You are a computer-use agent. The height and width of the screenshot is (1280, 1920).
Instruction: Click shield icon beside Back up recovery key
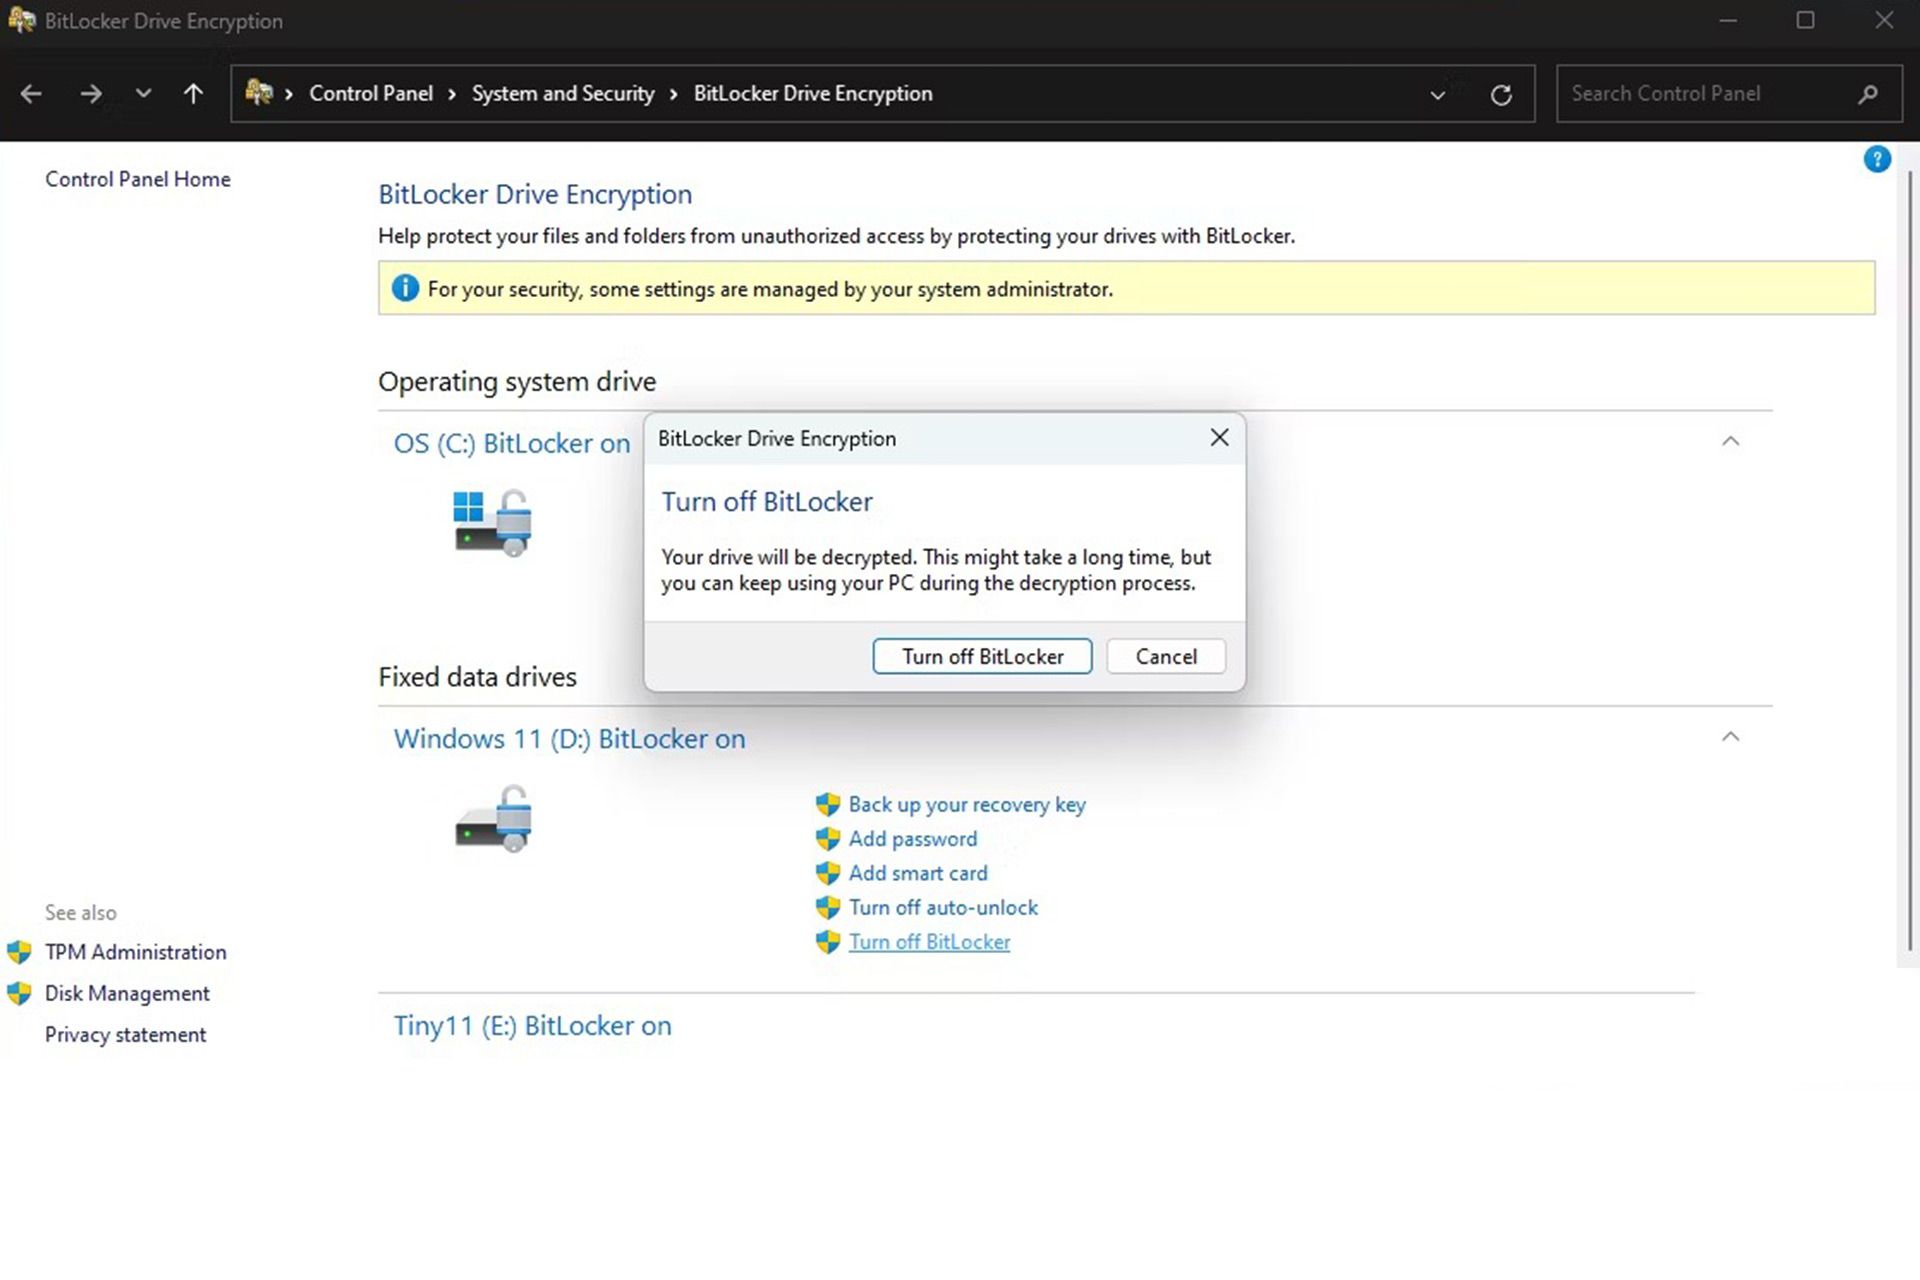coord(827,805)
